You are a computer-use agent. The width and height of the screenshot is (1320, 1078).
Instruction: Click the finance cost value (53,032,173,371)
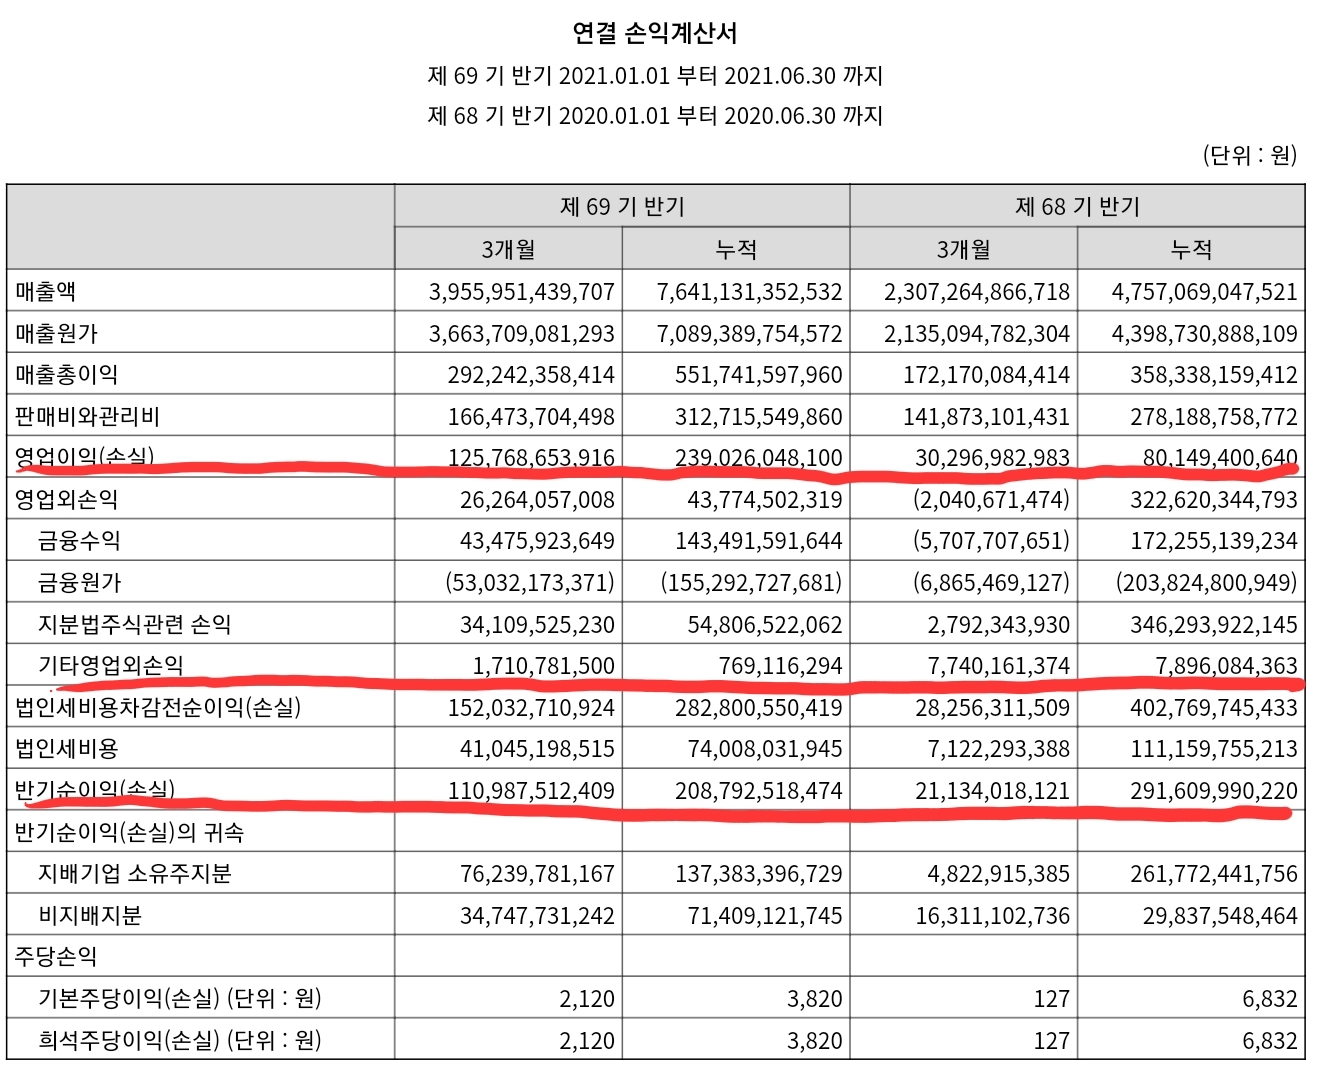coord(530,582)
